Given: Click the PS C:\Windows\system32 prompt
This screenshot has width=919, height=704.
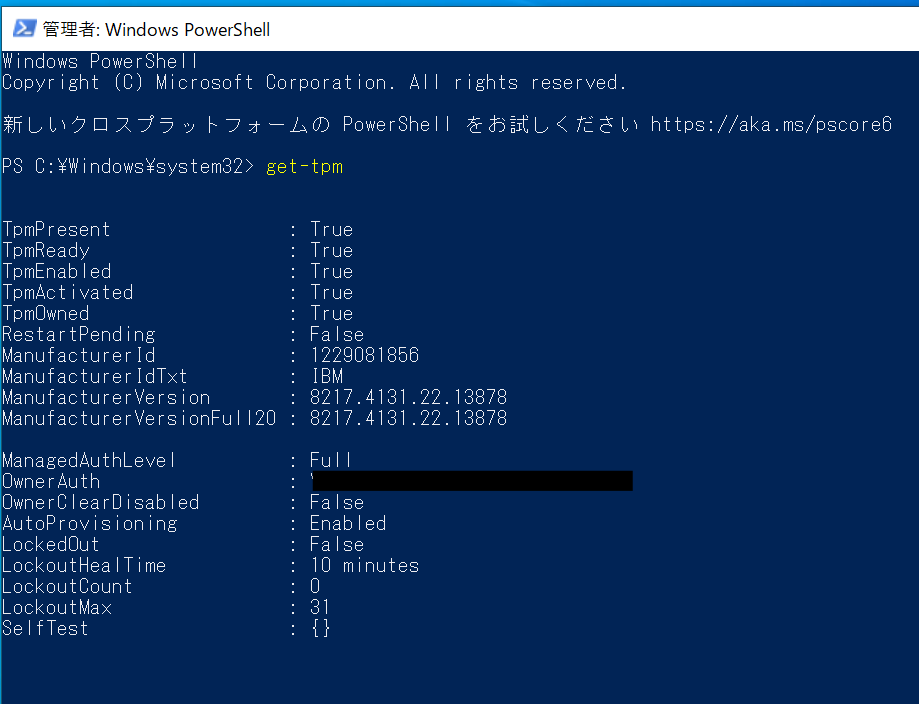Looking at the screenshot, I should [128, 166].
